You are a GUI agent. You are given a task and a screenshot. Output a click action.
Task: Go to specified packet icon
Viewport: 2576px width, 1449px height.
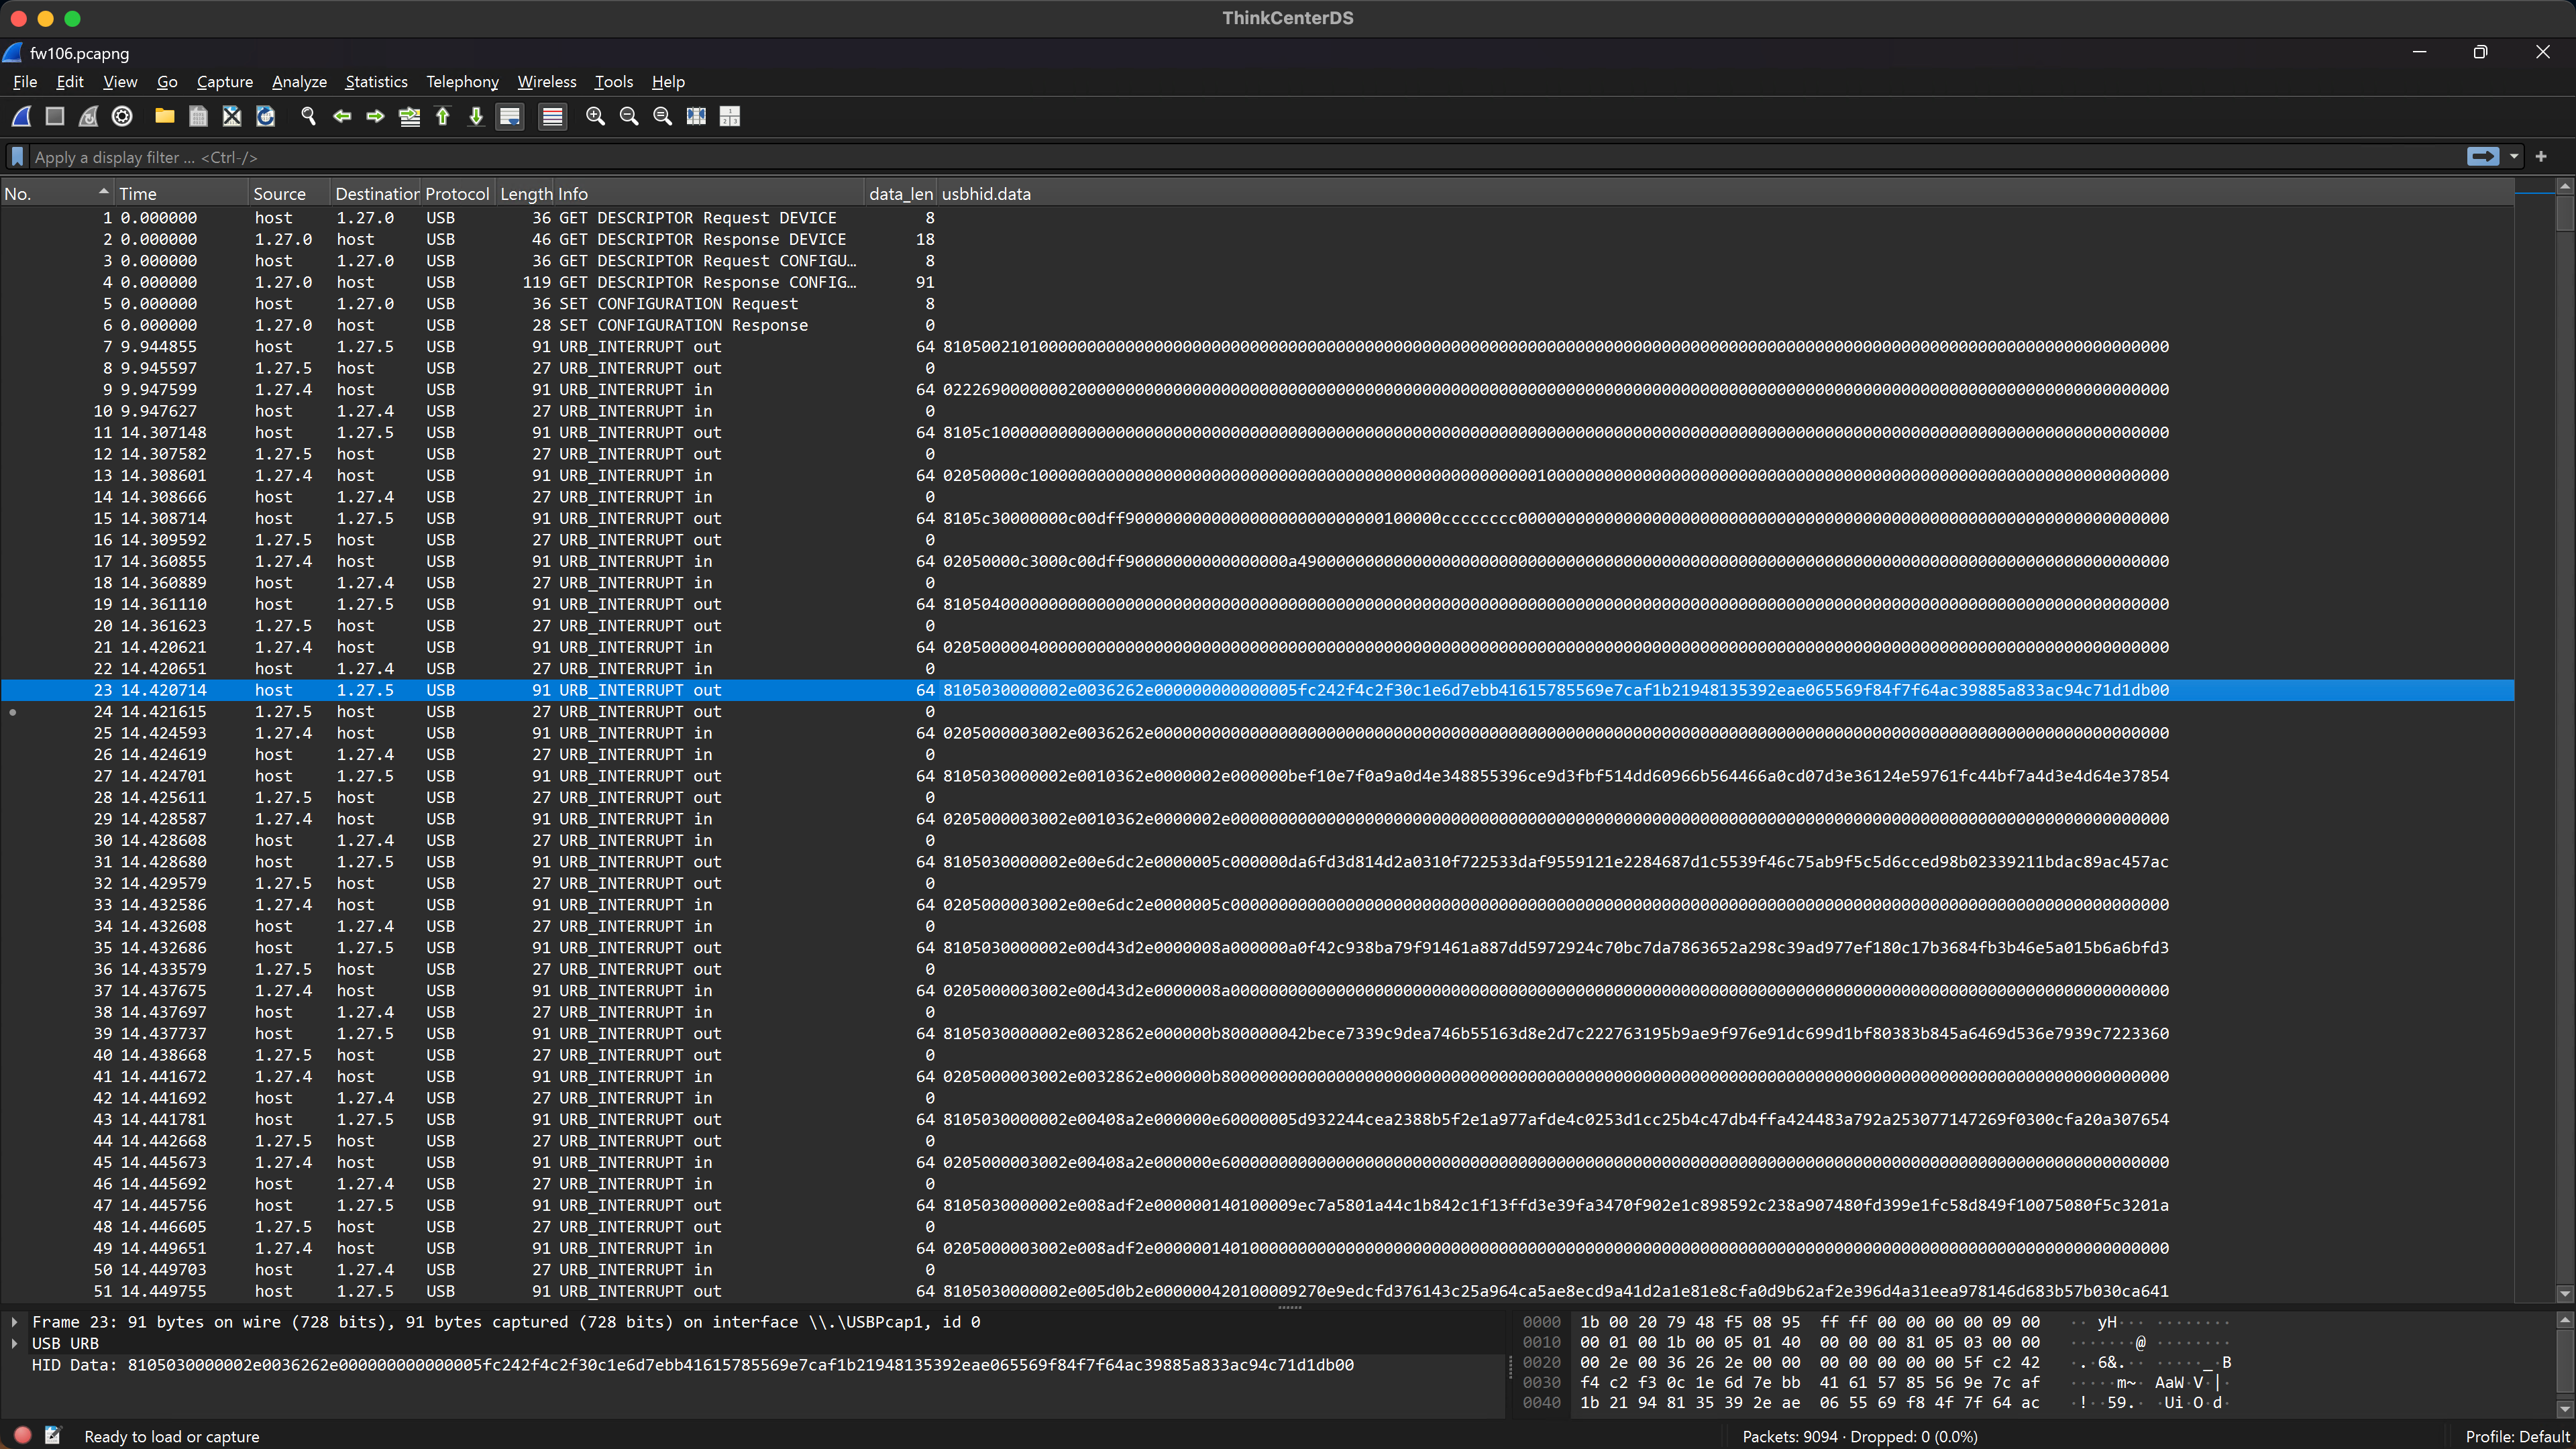[409, 117]
